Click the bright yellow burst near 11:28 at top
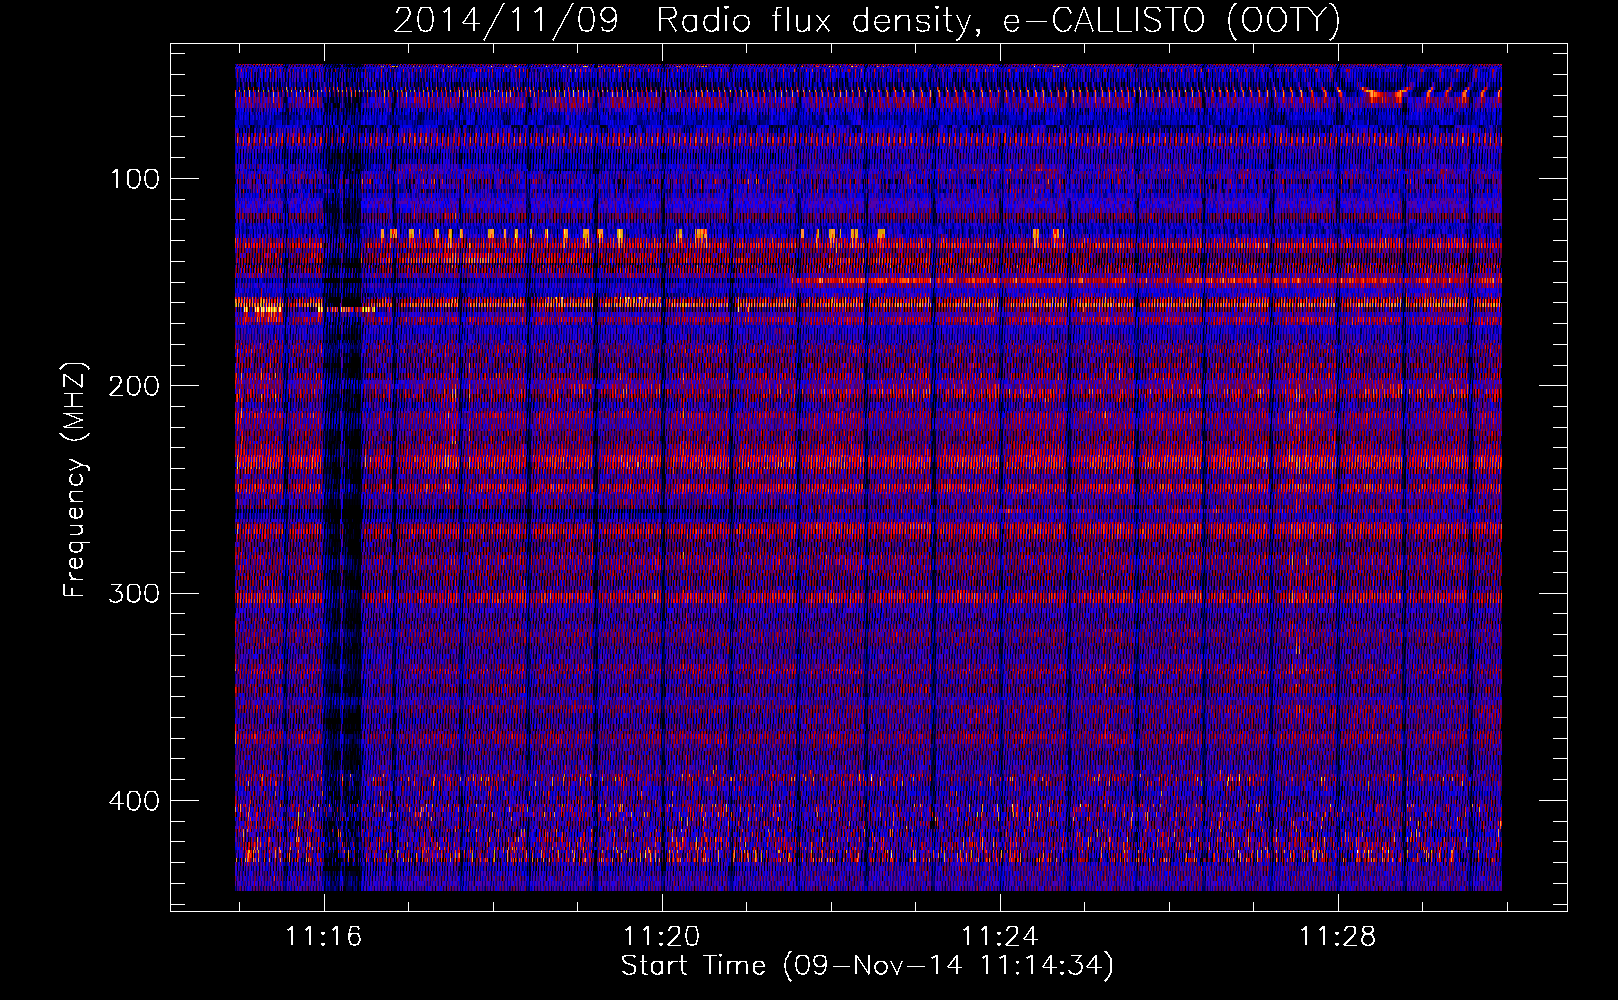Screen dimensions: 1618x1000 1384,94
